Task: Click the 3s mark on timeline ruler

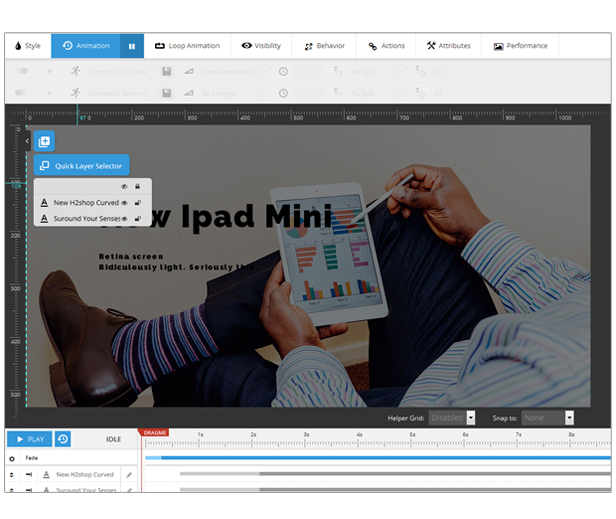Action: 306,435
